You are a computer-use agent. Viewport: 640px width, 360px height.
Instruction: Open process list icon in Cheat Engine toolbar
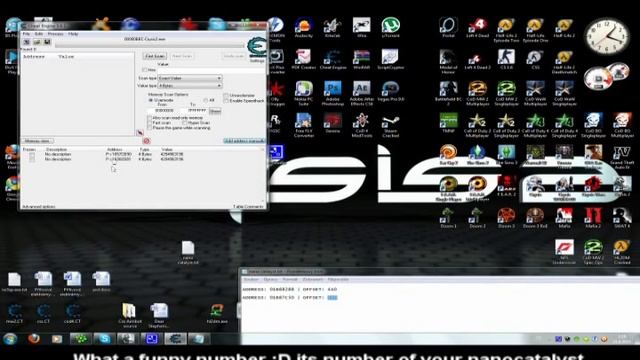coord(27,42)
